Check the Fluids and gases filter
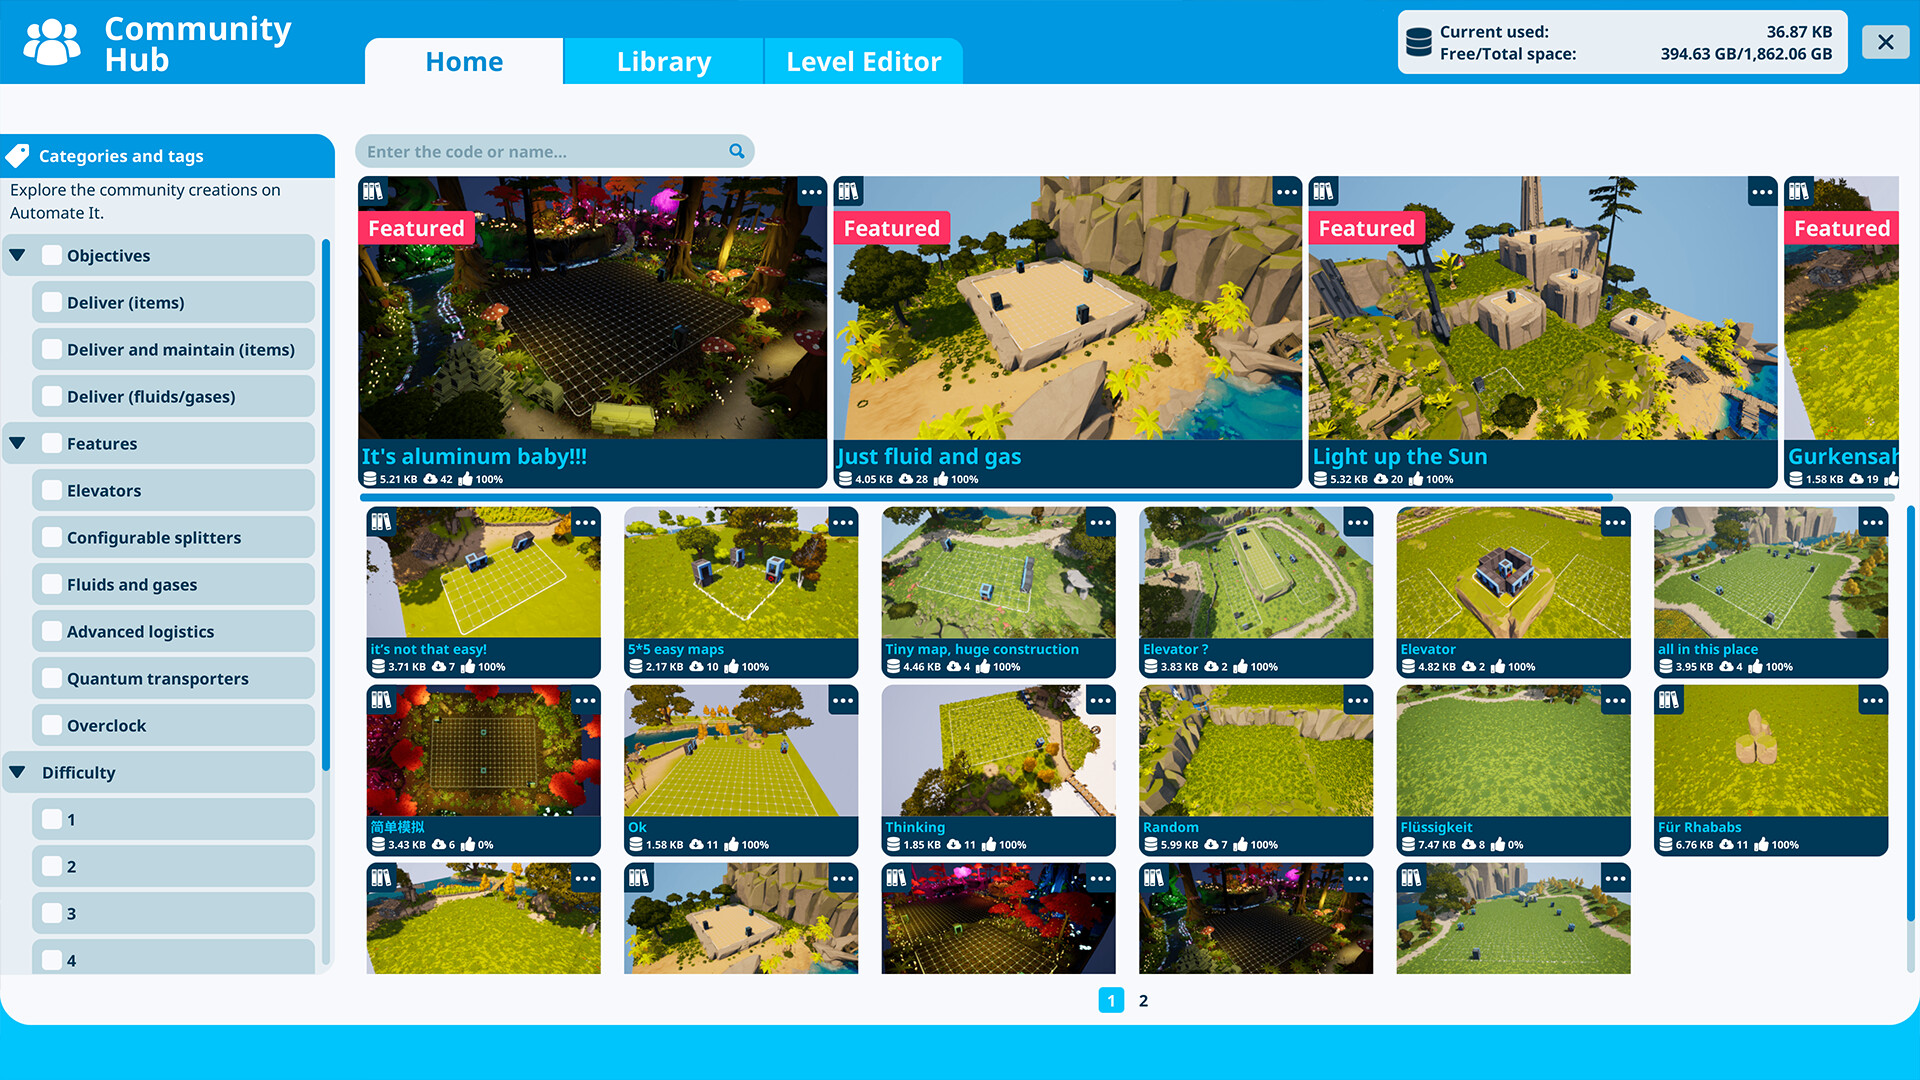1920x1080 pixels. coord(50,584)
